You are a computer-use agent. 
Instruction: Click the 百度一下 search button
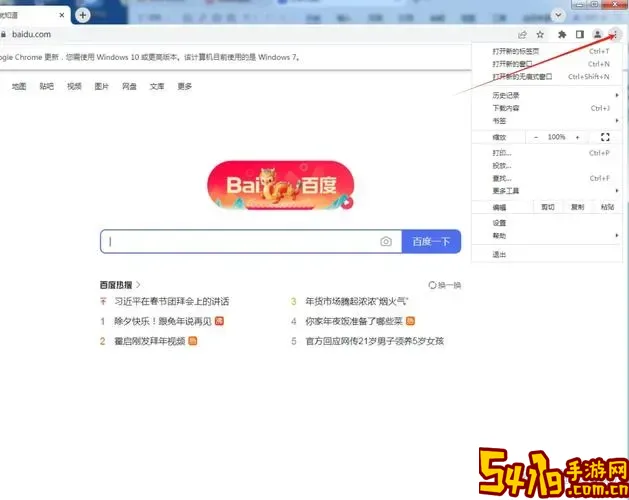coord(431,242)
